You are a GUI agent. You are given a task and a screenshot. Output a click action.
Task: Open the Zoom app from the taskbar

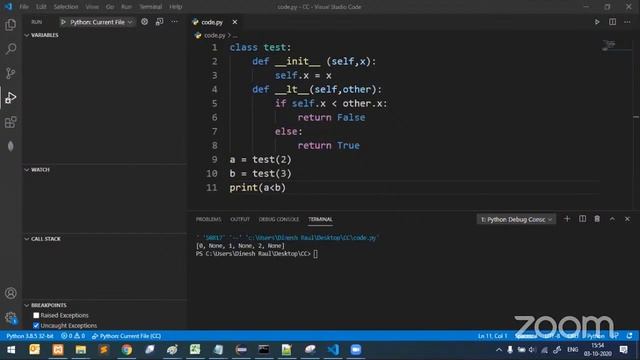tap(356, 350)
